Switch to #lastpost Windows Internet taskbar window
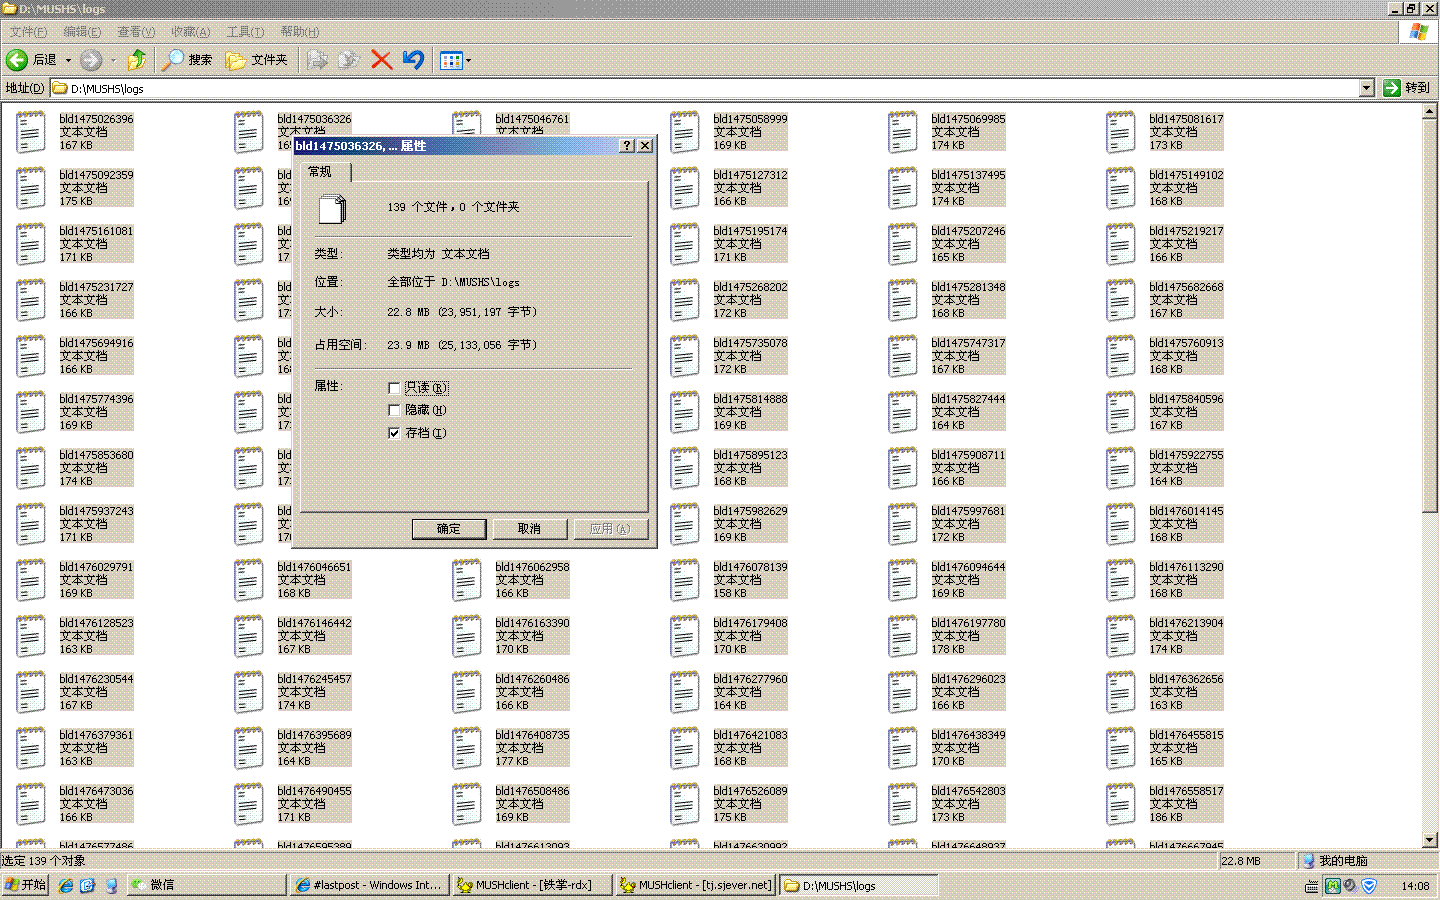 (x=369, y=885)
